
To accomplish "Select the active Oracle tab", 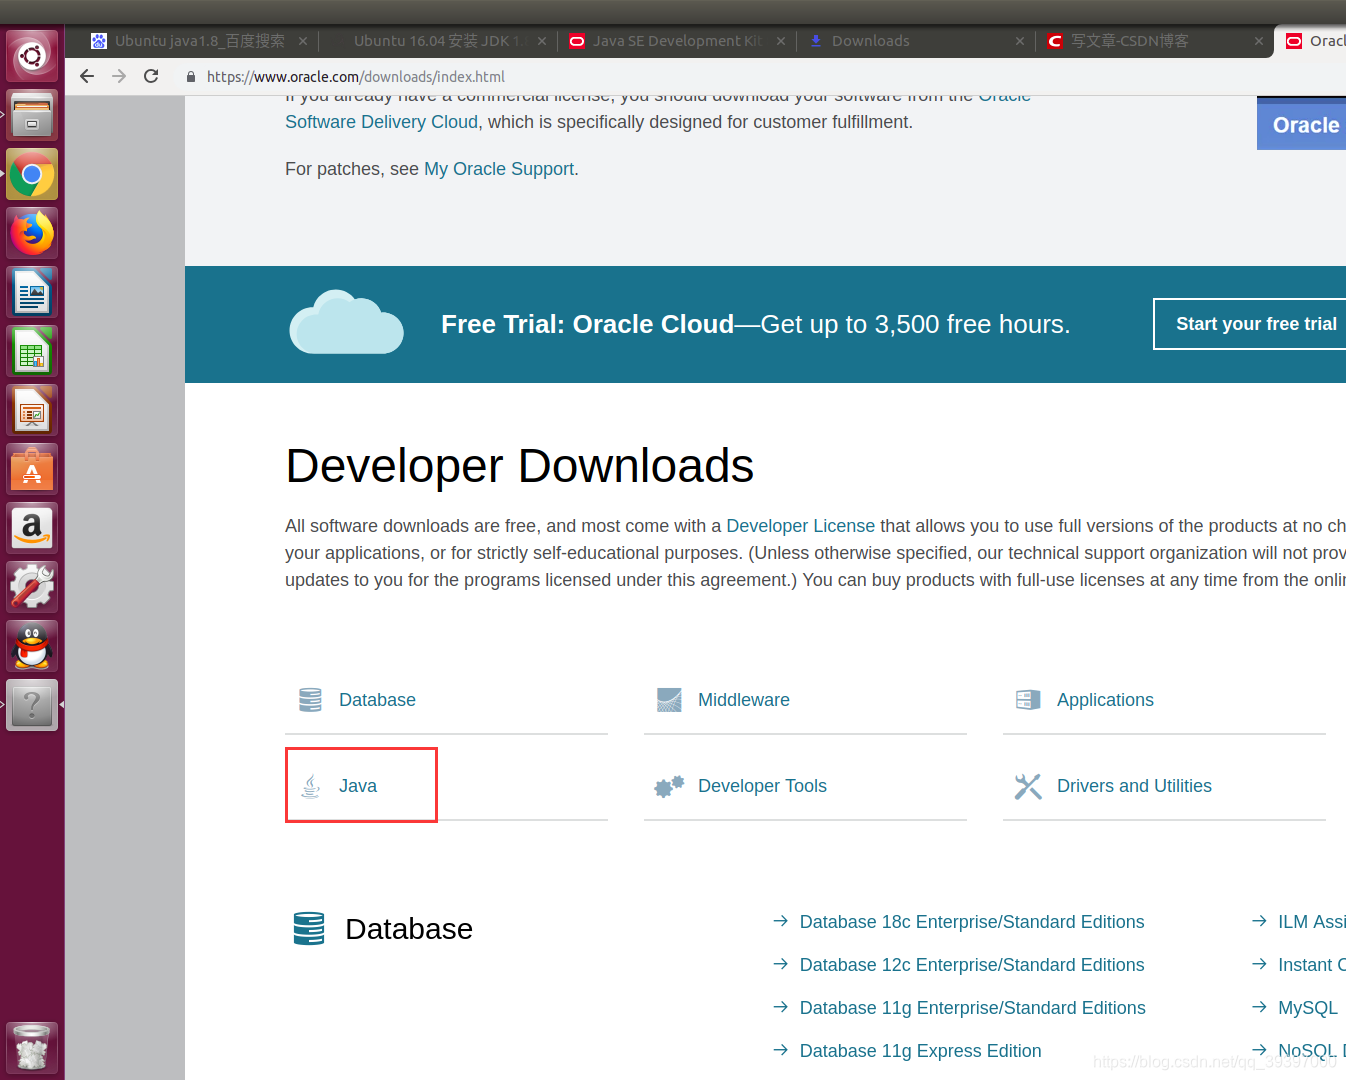I will pos(1313,41).
